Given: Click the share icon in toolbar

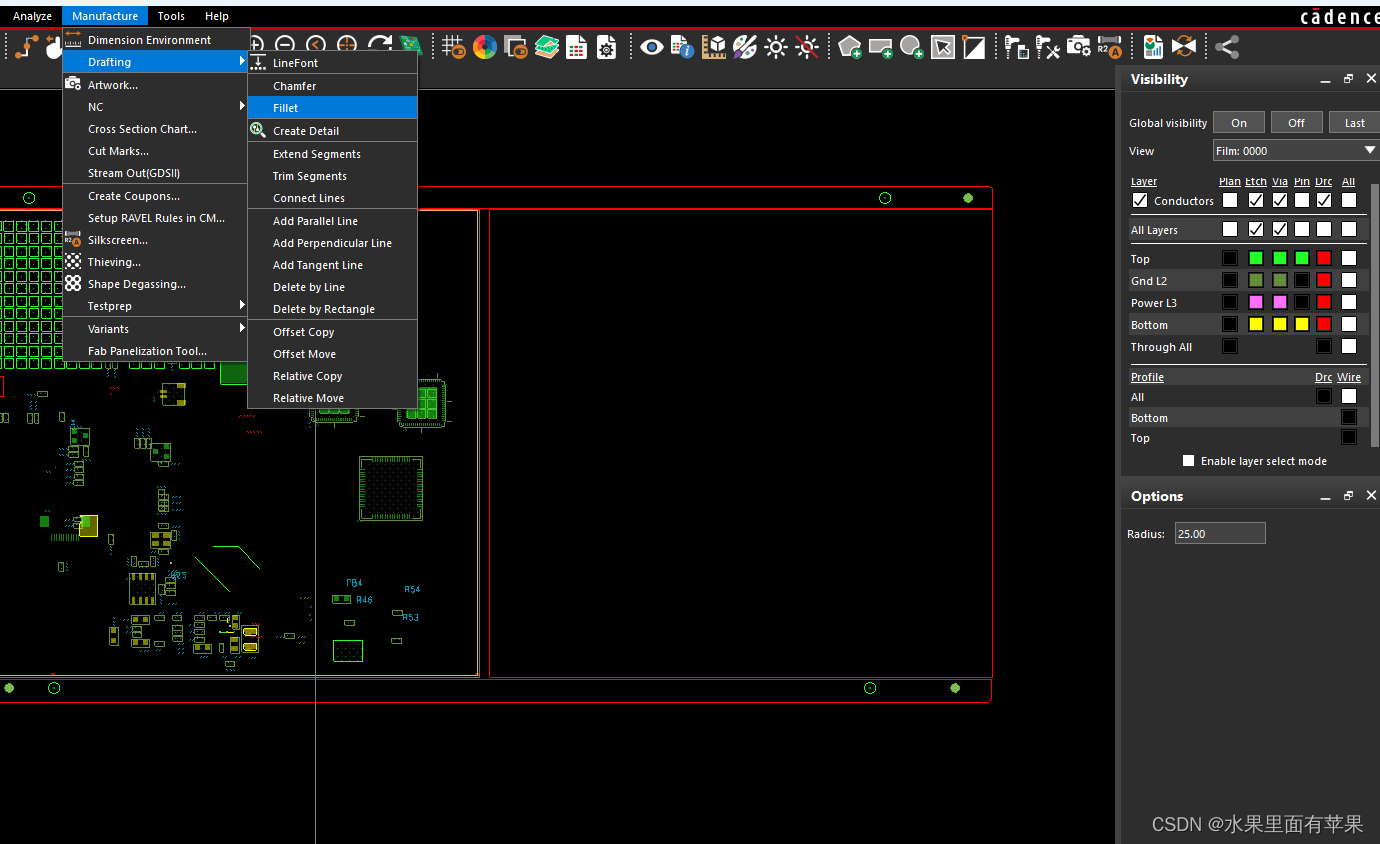Looking at the screenshot, I should tap(1227, 47).
